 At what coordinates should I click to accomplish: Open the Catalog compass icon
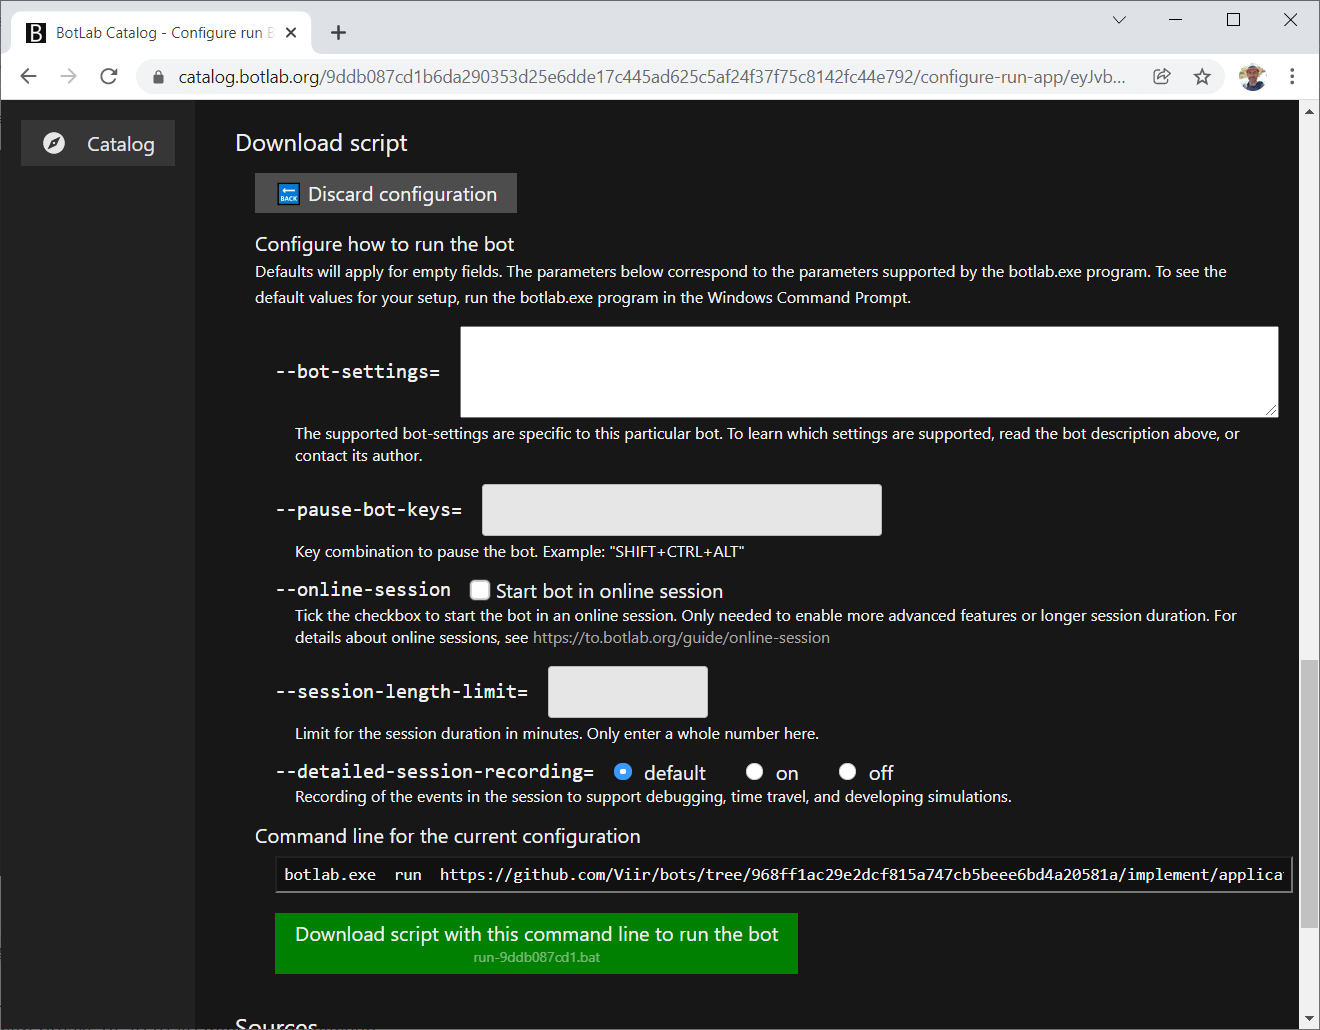(54, 143)
